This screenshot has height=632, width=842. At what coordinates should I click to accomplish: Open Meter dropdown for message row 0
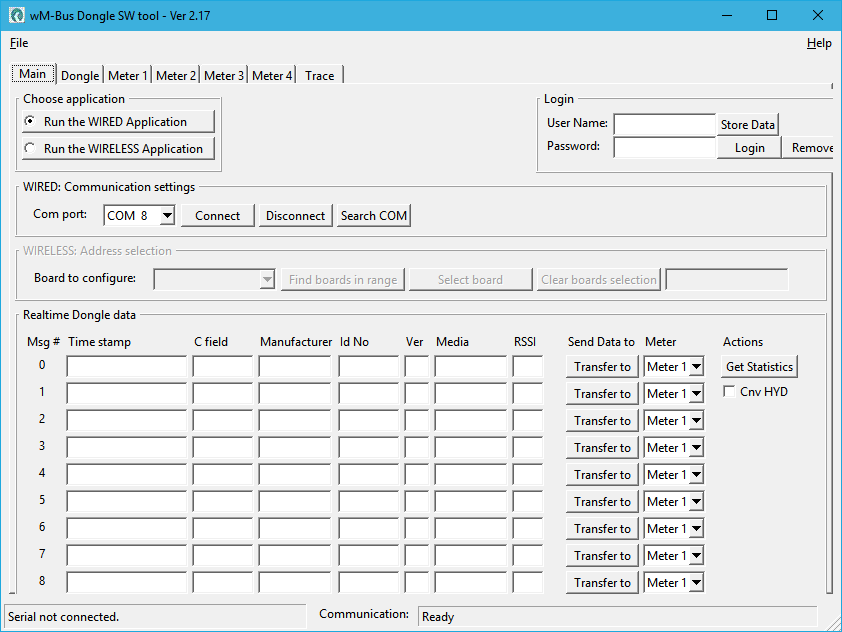[696, 367]
